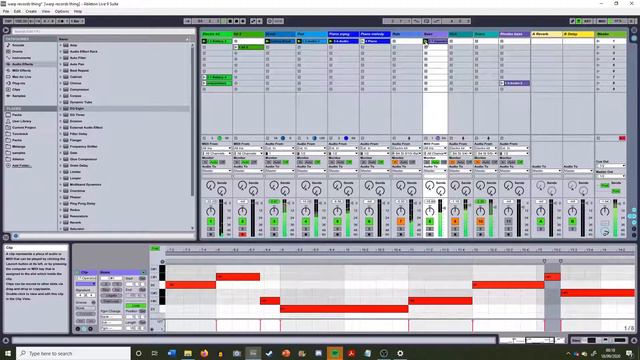Open Task View on the taskbar

tap(155, 353)
